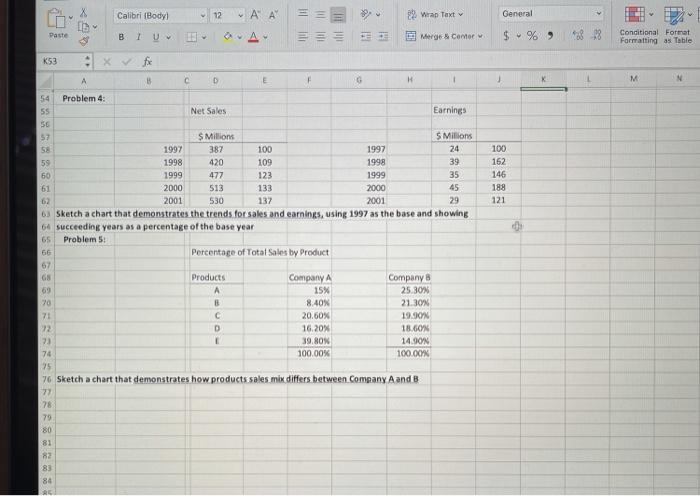Toggle underline formatting

(x=156, y=37)
